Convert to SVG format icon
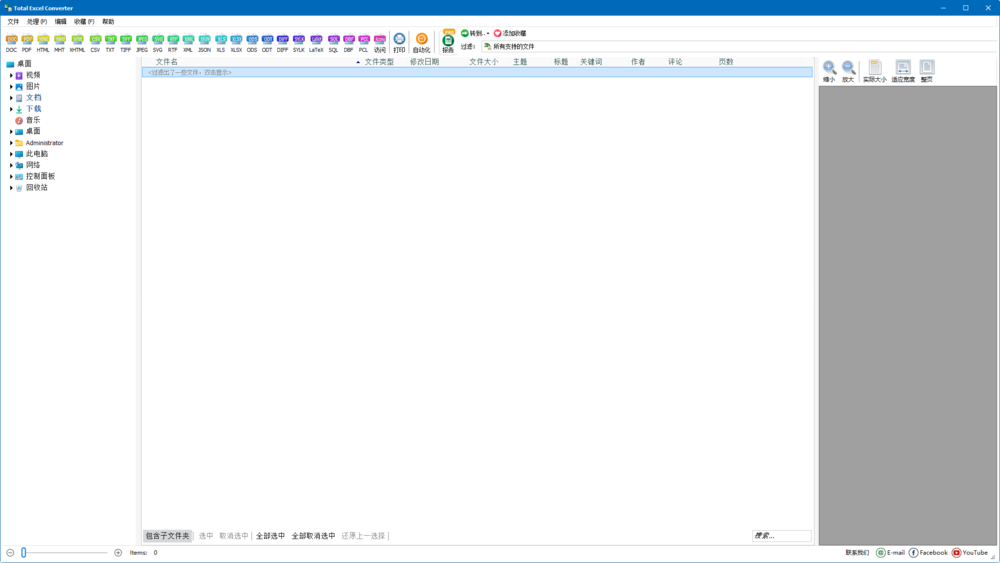The image size is (1000, 563). tap(158, 43)
